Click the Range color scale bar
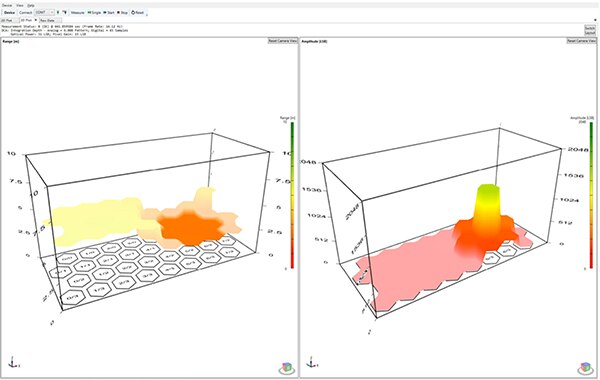 292,195
